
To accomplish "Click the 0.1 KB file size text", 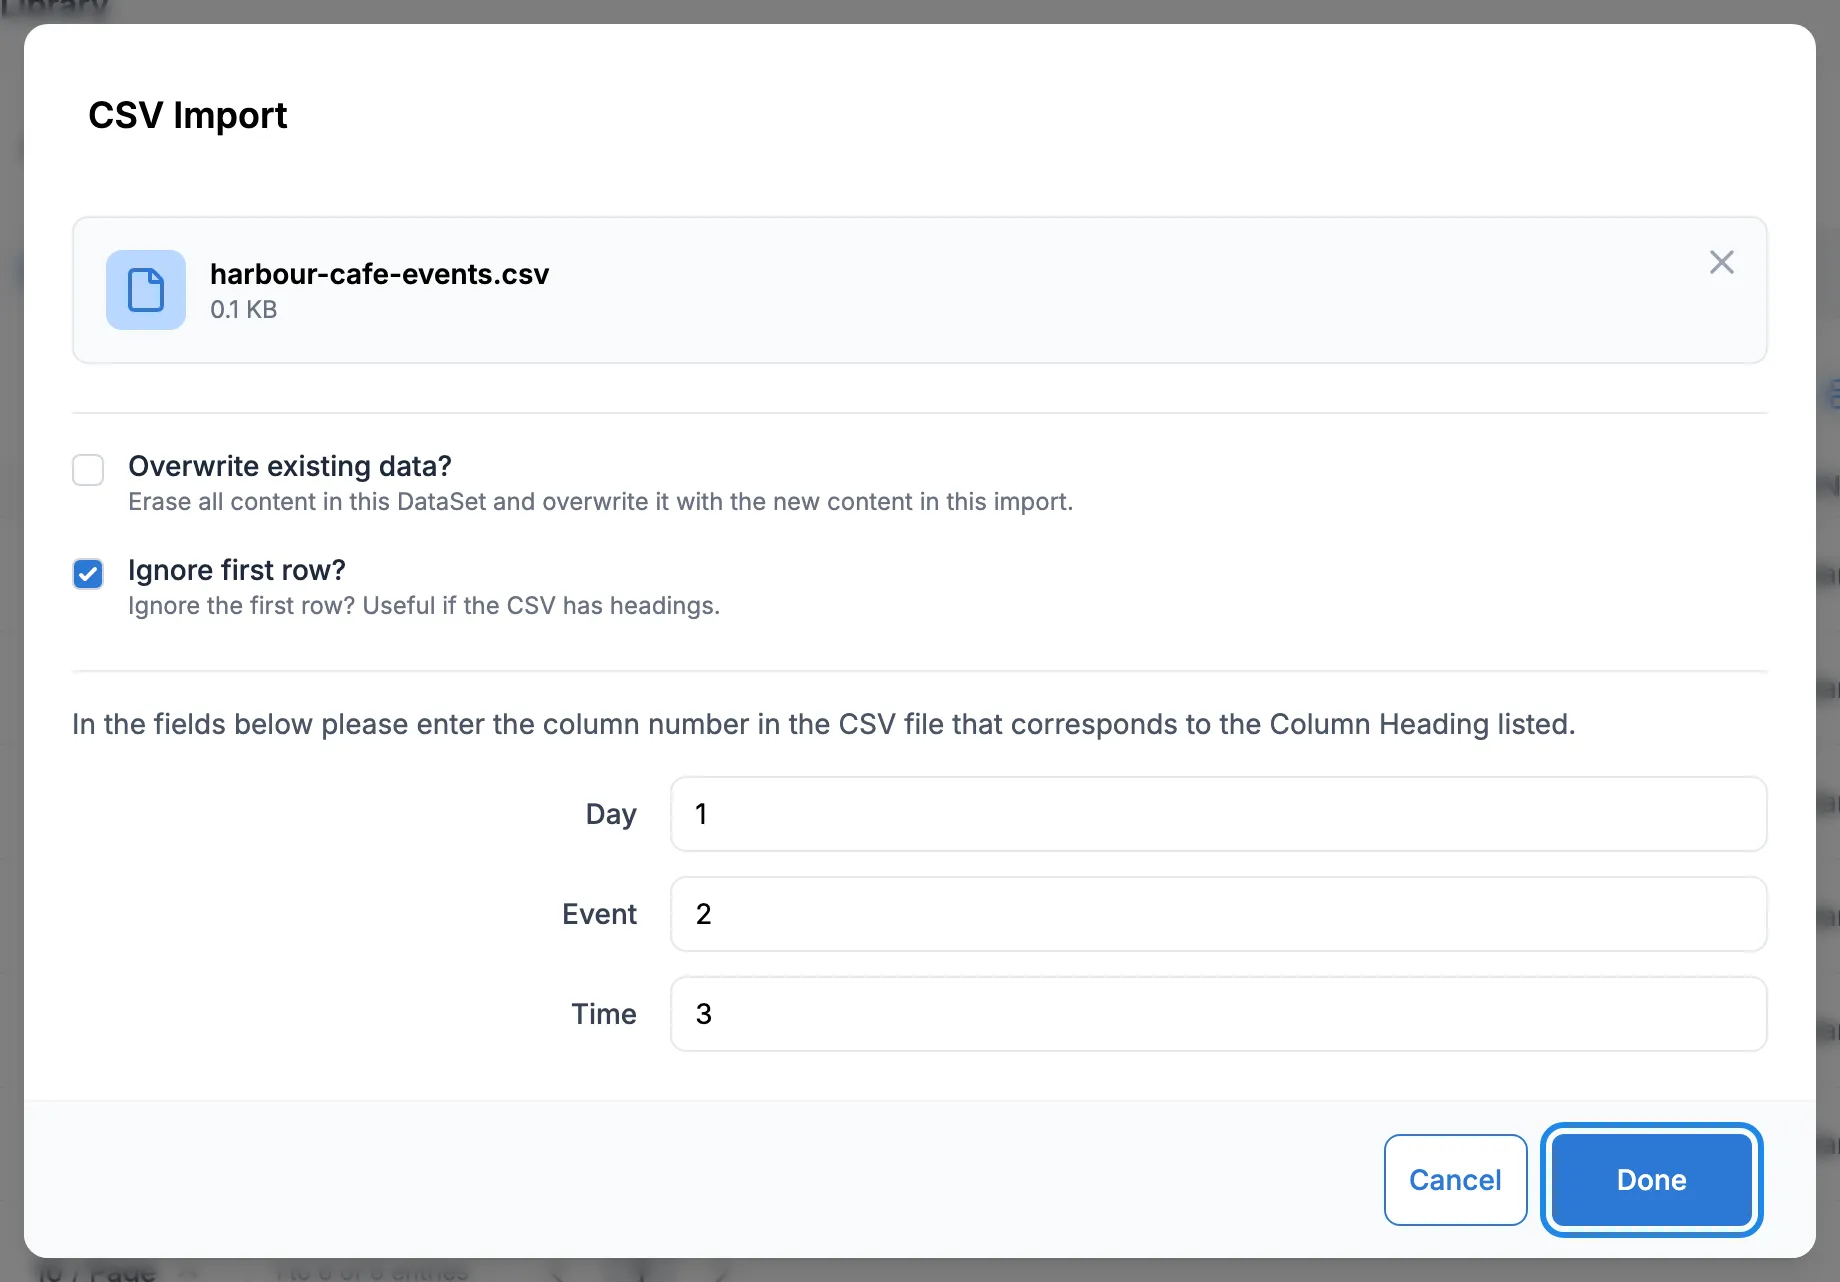I will point(243,310).
